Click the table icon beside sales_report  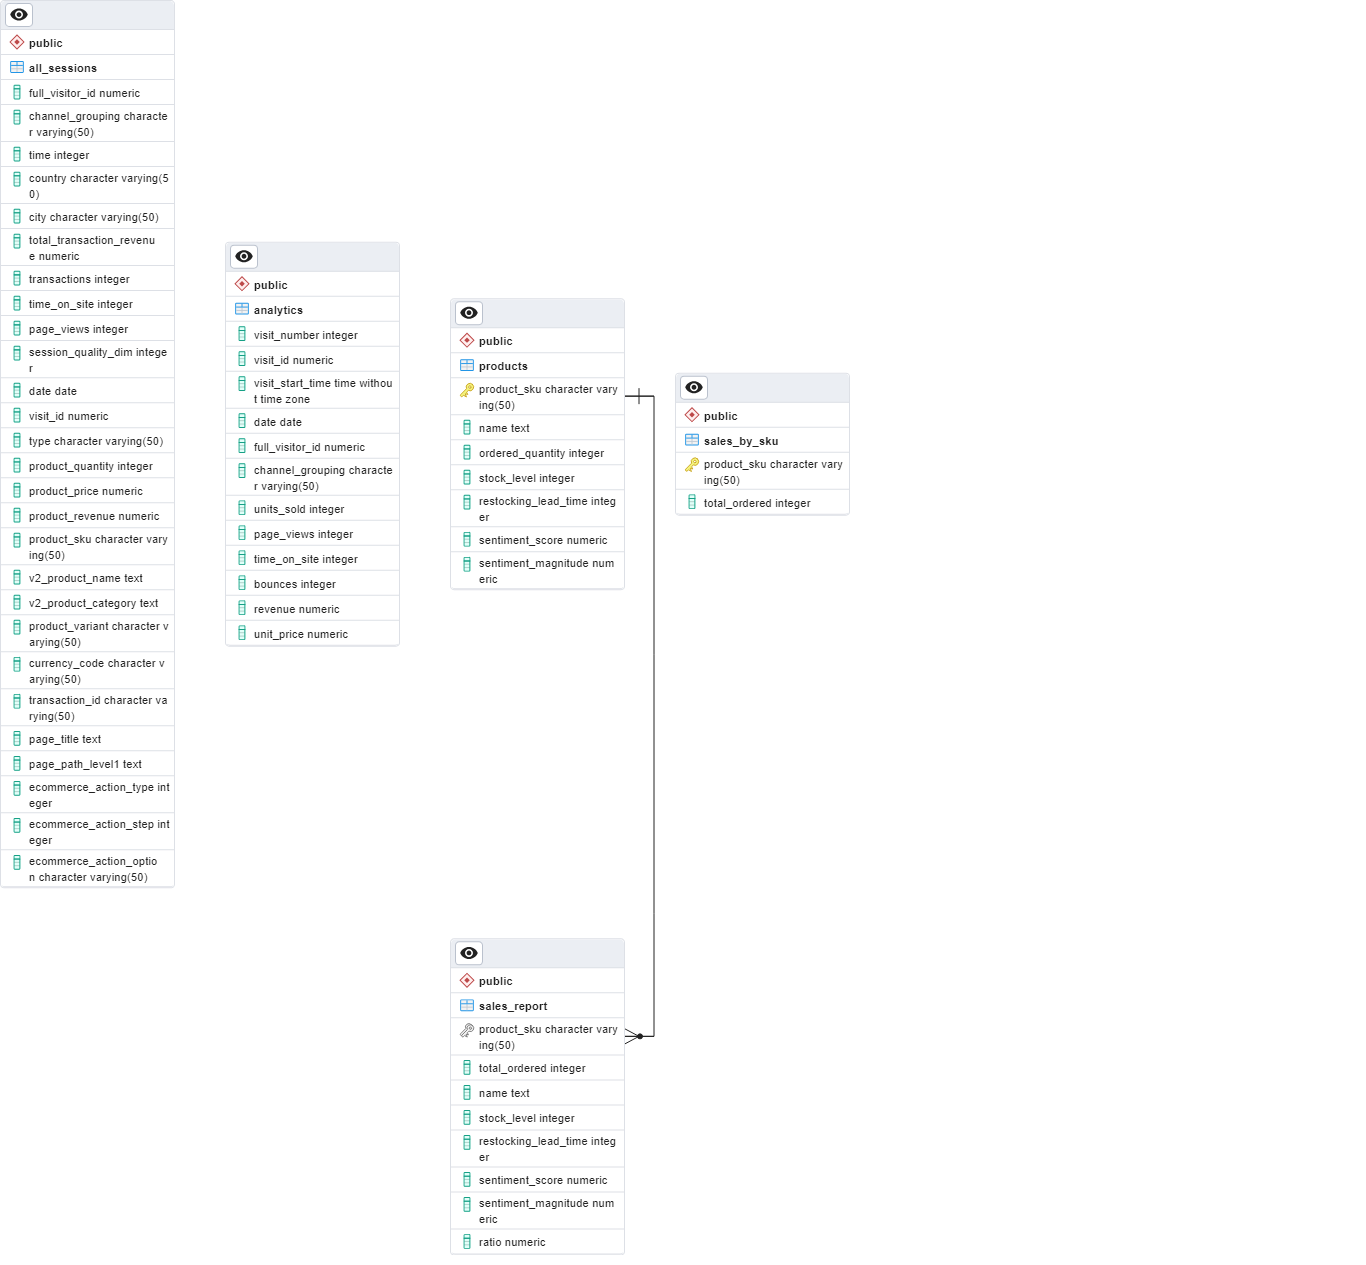tap(467, 1005)
